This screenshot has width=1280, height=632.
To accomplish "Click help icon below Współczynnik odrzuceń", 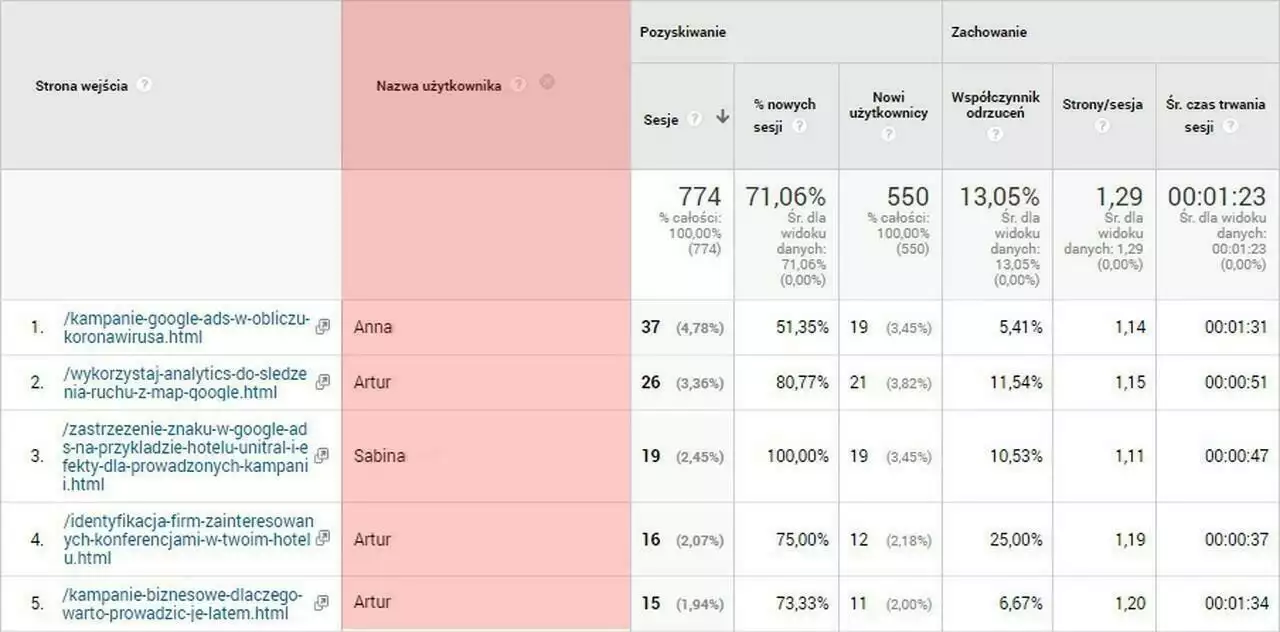I will pyautogui.click(x=996, y=134).
